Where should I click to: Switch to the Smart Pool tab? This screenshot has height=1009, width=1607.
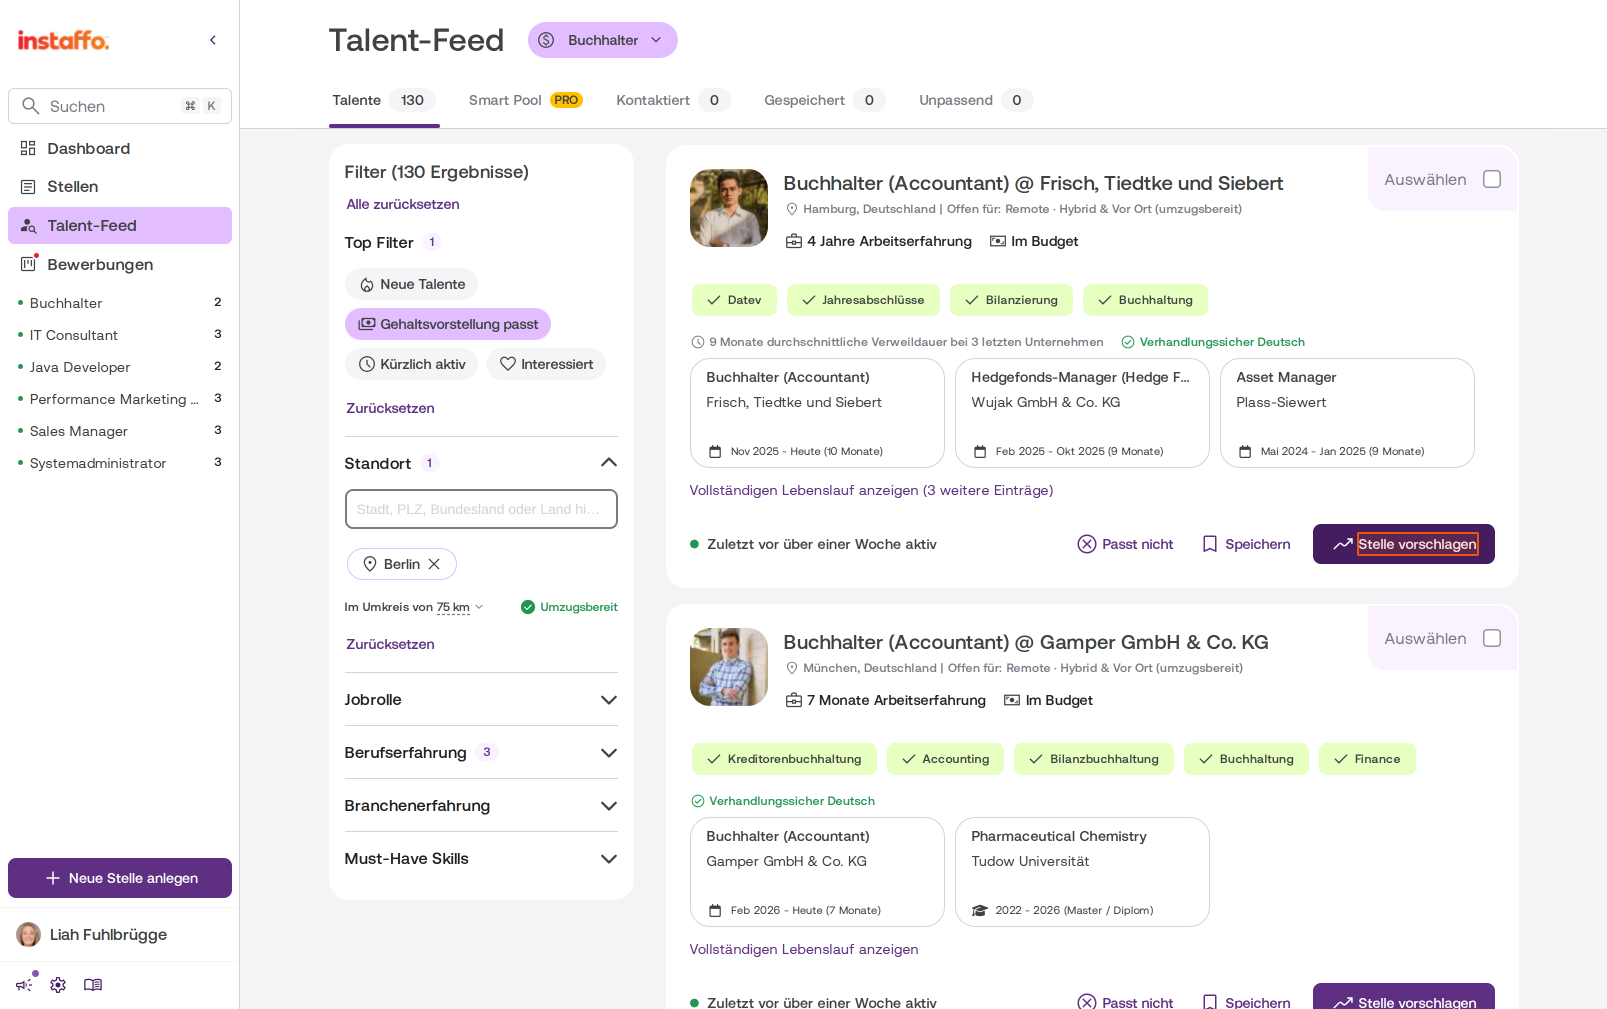525,100
